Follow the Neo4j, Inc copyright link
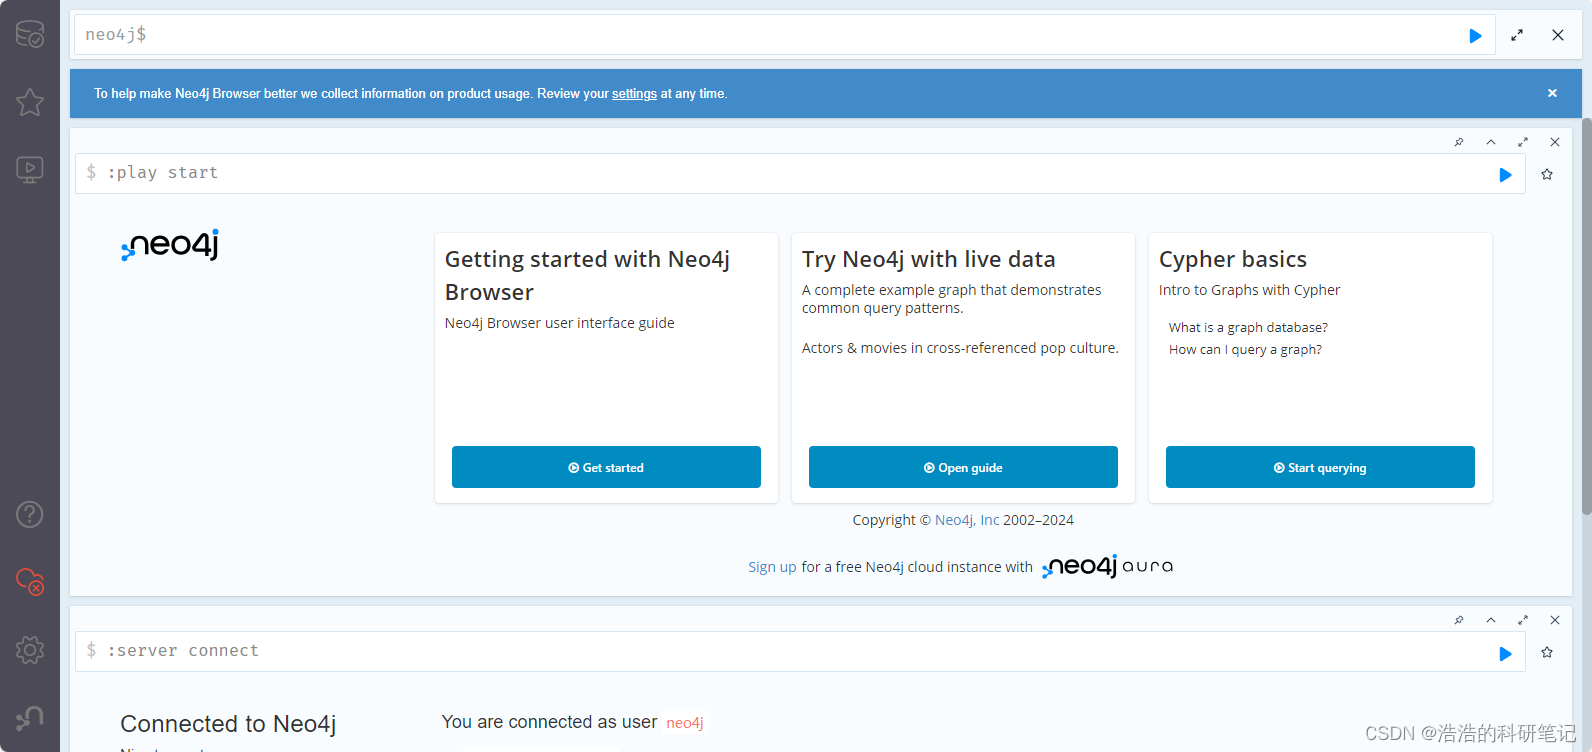The height and width of the screenshot is (752, 1592). click(x=967, y=520)
